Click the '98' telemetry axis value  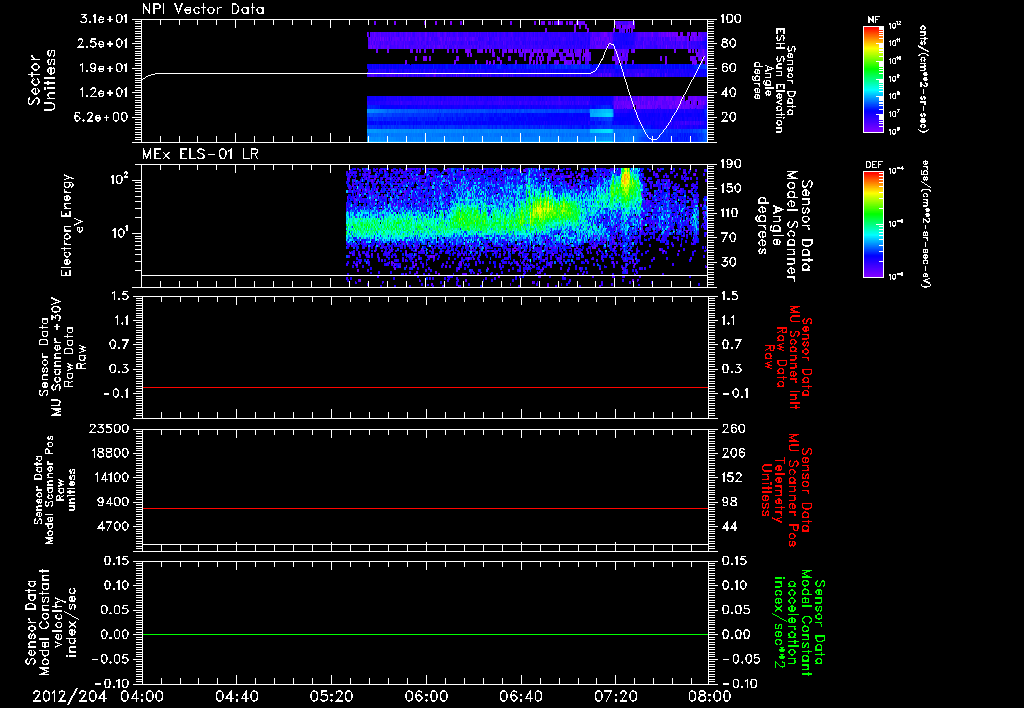729,502
